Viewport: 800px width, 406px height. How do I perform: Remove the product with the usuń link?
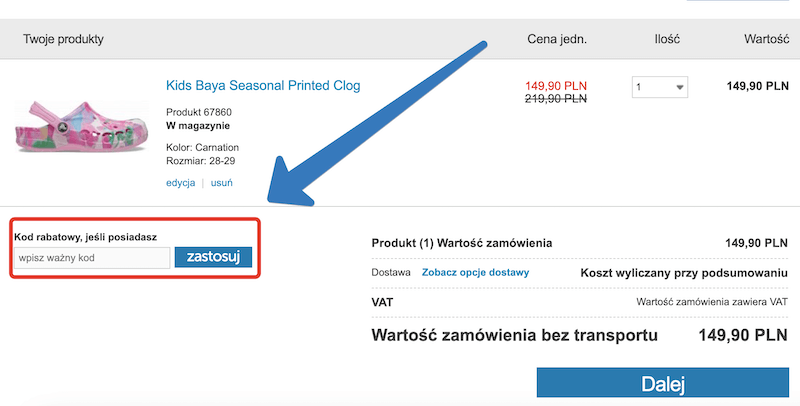[221, 183]
